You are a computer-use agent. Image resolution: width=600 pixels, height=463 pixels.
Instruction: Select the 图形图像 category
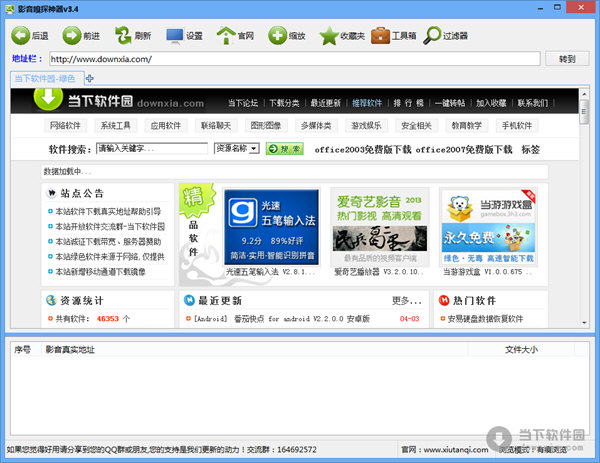click(x=266, y=126)
